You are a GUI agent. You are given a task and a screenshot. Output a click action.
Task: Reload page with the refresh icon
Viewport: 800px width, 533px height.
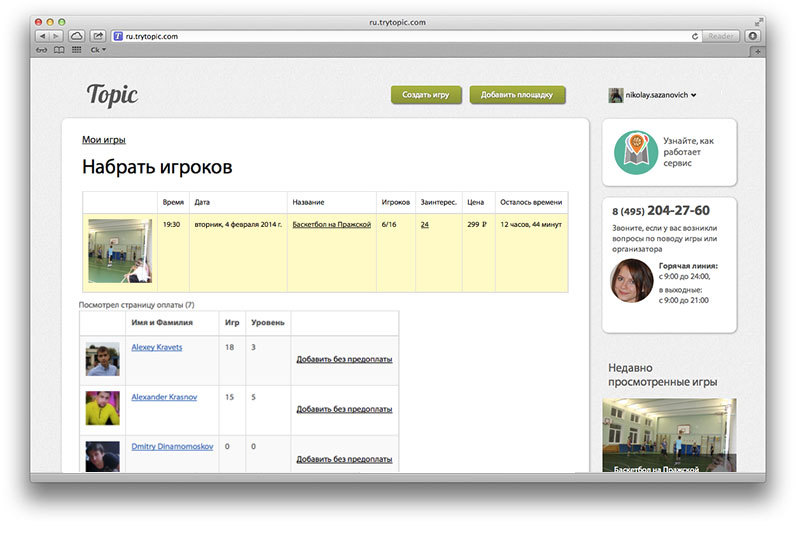click(694, 36)
